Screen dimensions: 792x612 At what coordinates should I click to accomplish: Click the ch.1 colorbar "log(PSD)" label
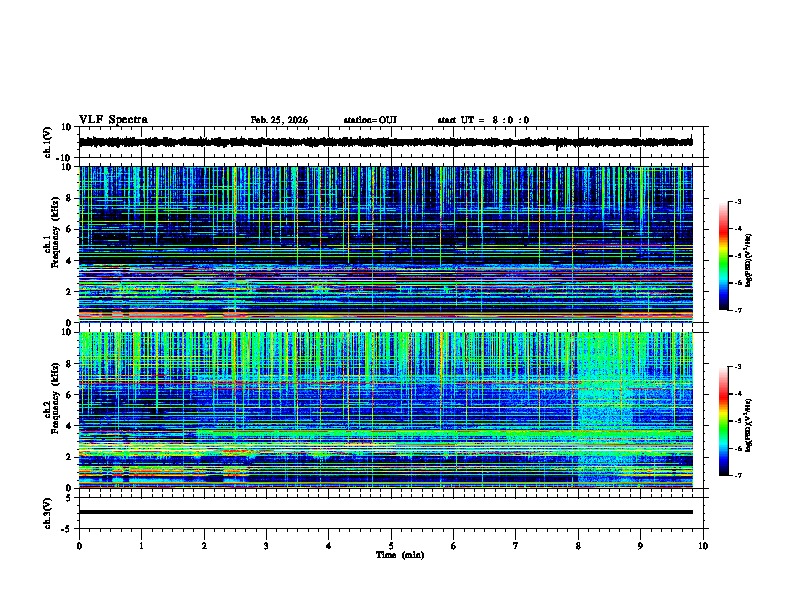[748, 261]
